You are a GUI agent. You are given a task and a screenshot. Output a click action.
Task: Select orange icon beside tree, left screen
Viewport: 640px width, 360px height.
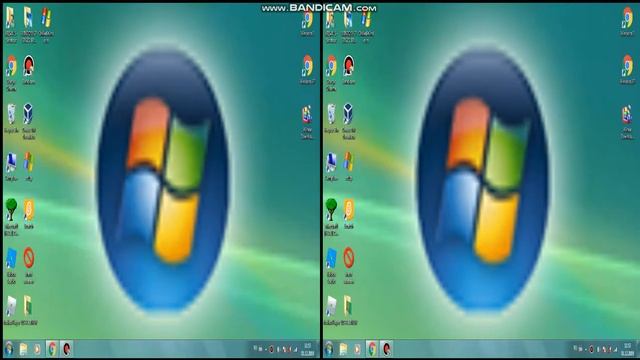click(x=29, y=210)
